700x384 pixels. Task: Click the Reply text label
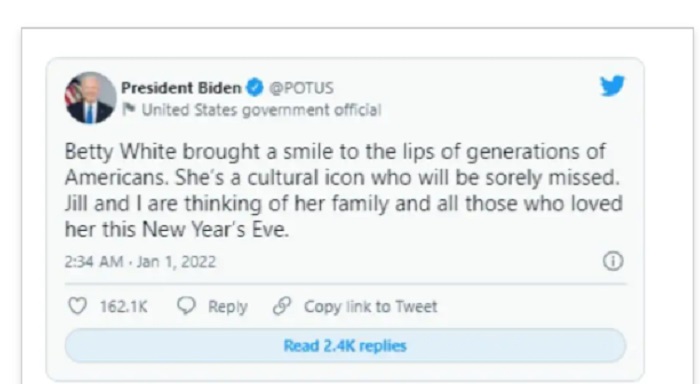point(228,307)
